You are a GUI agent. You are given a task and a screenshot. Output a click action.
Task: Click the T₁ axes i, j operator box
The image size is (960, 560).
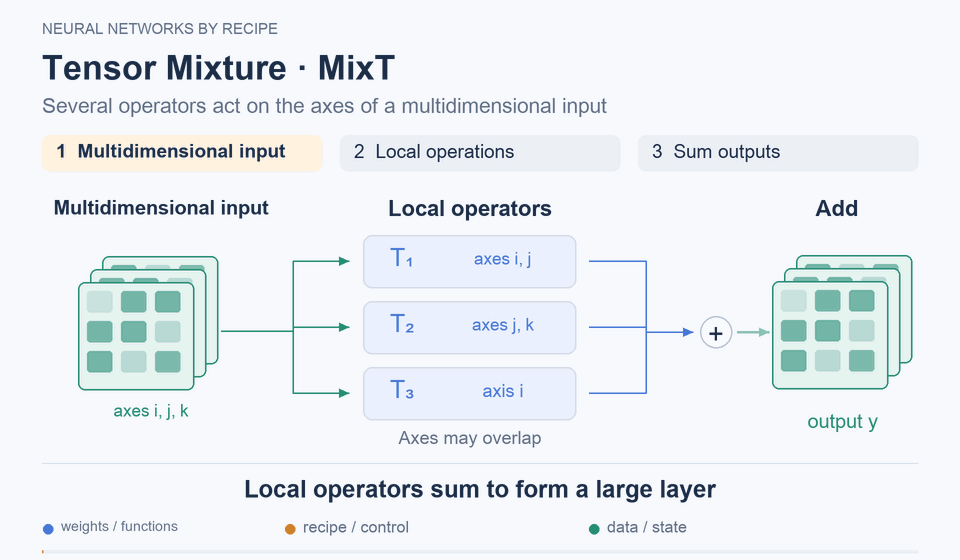point(470,261)
